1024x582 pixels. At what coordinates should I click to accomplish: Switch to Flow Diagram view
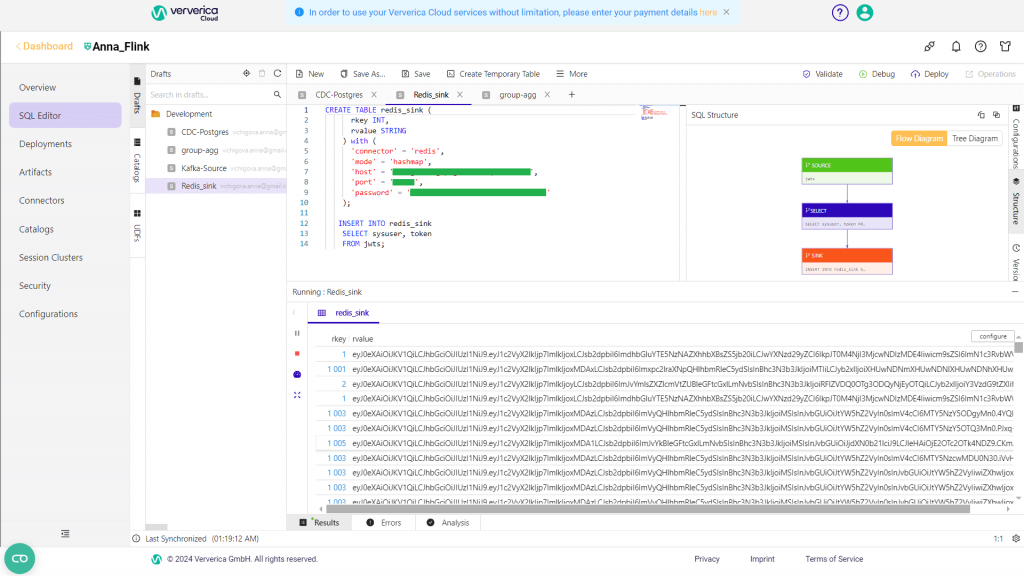coord(919,138)
